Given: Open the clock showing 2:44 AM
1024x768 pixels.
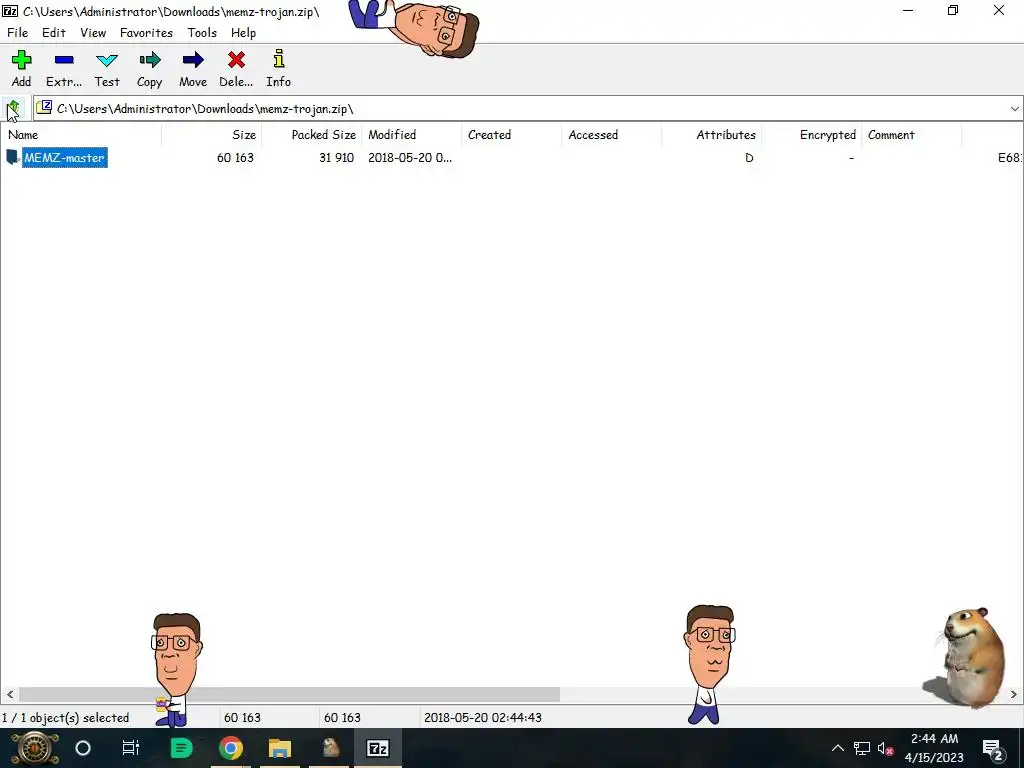Looking at the screenshot, I should (934, 748).
